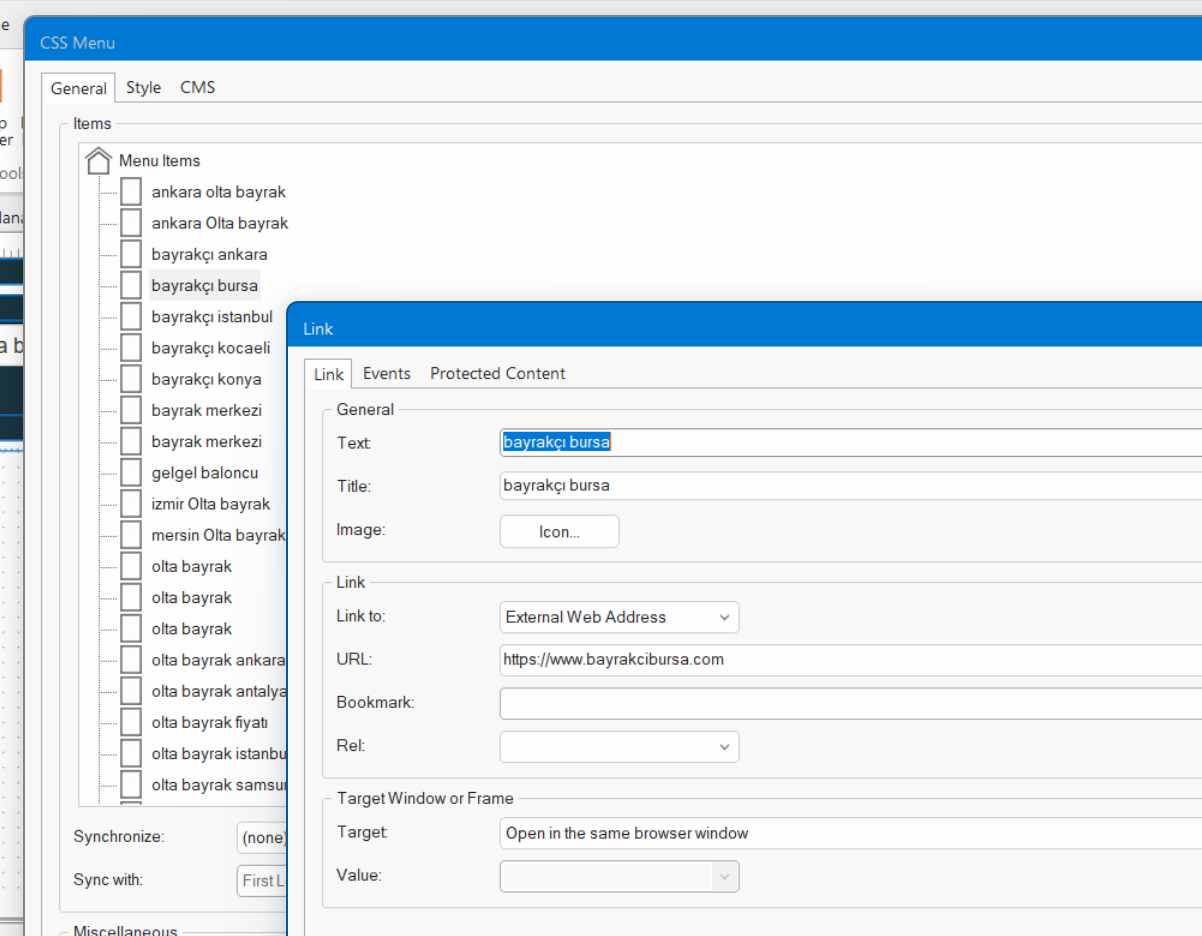
Task: Open the Events tab
Action: click(x=387, y=373)
